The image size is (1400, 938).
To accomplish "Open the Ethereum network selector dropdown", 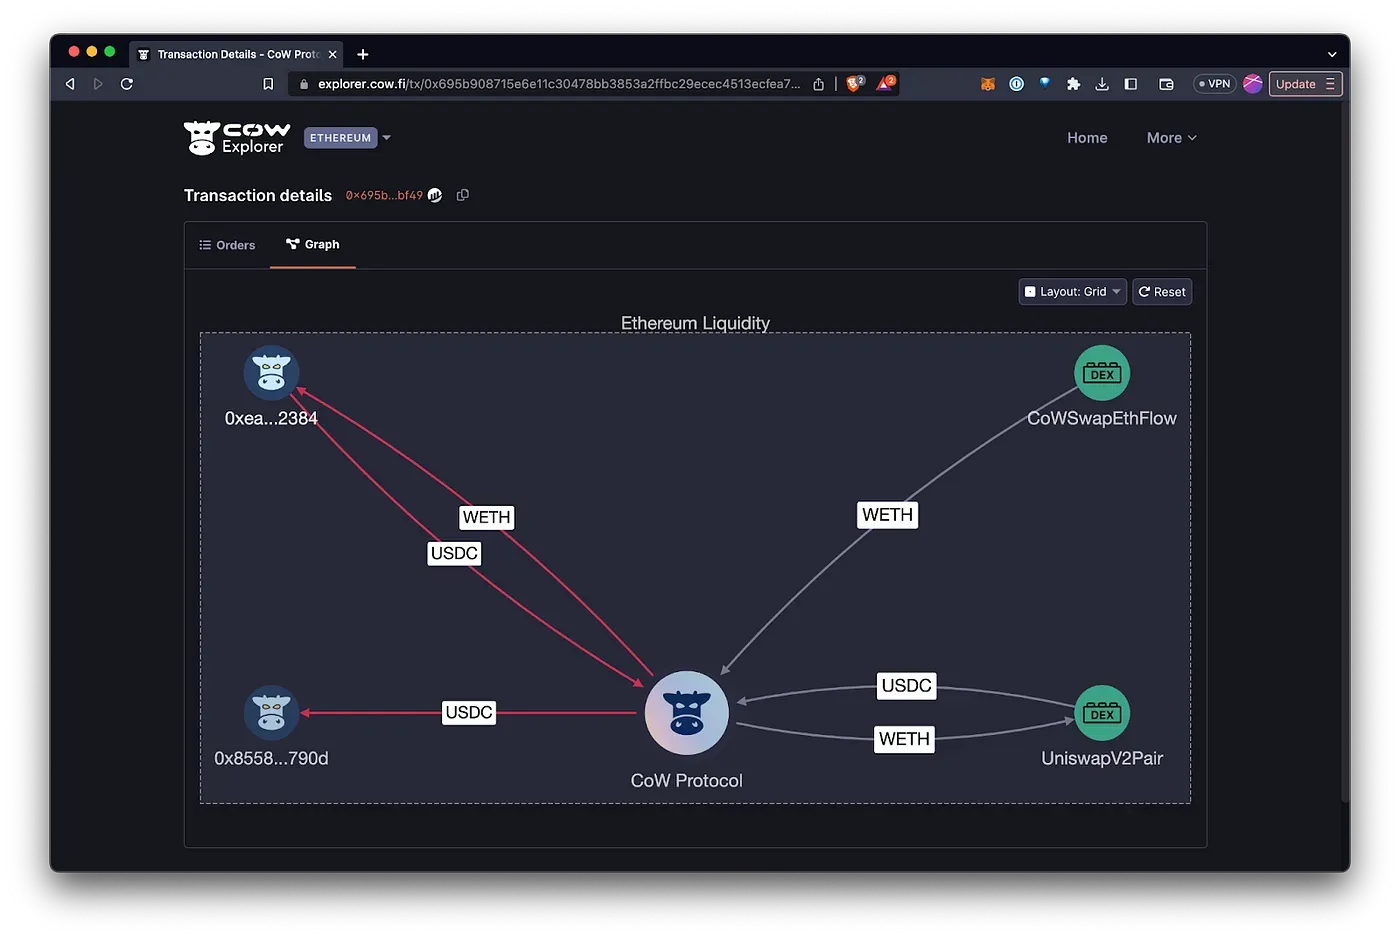I will 347,138.
